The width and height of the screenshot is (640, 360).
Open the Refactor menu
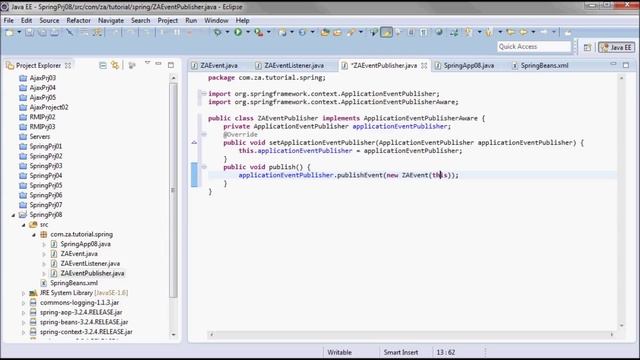pos(78,20)
